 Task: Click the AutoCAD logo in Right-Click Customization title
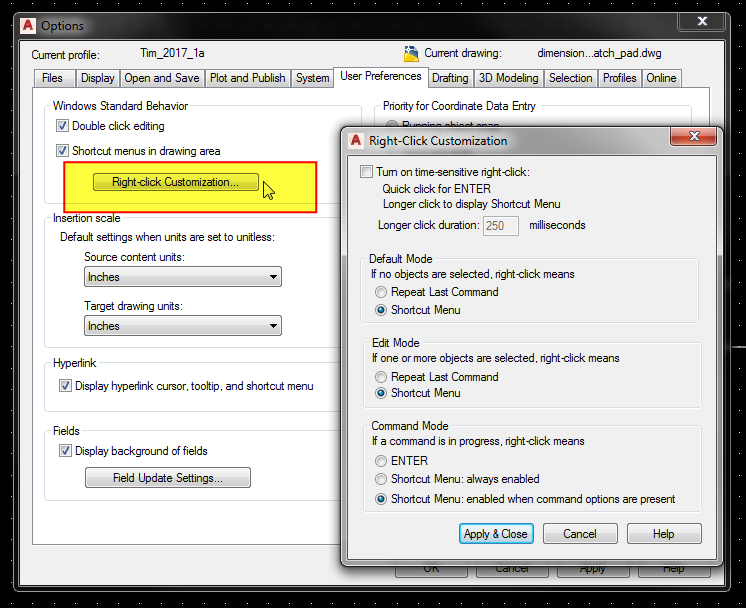tap(355, 140)
